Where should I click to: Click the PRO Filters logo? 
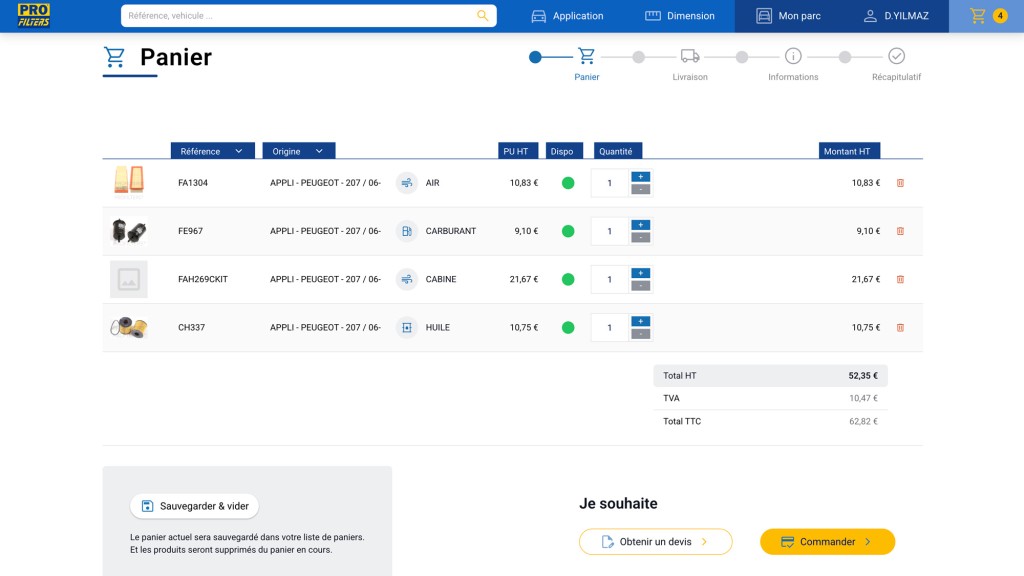33,16
